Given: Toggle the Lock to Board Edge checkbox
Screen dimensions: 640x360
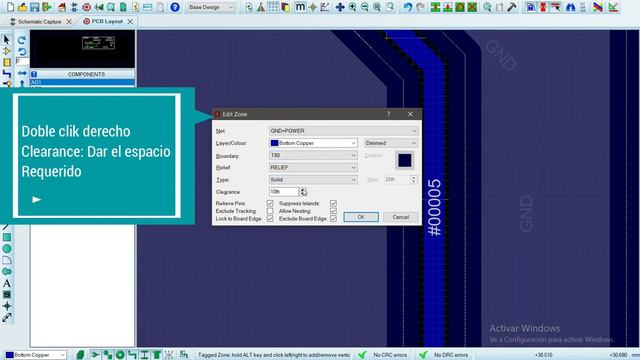Looking at the screenshot, I should [x=270, y=218].
